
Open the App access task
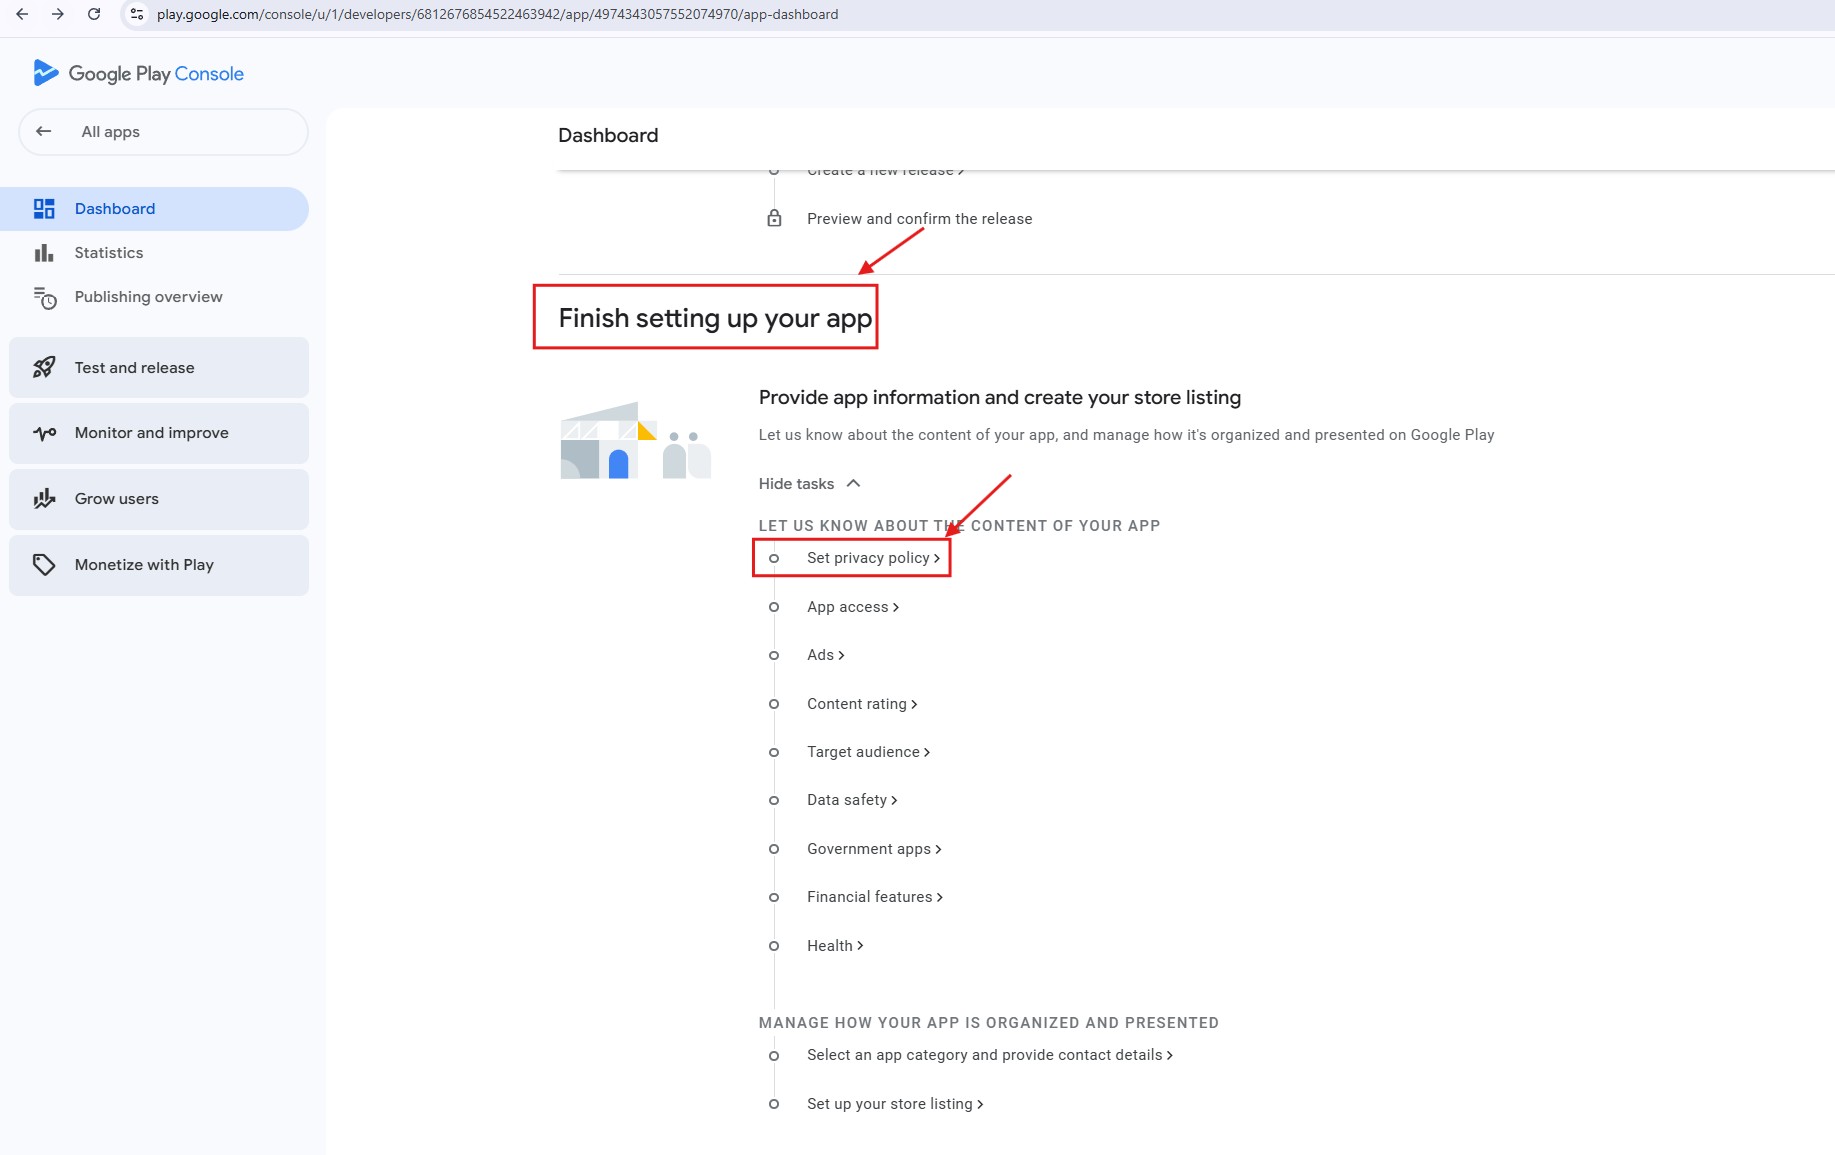point(852,607)
